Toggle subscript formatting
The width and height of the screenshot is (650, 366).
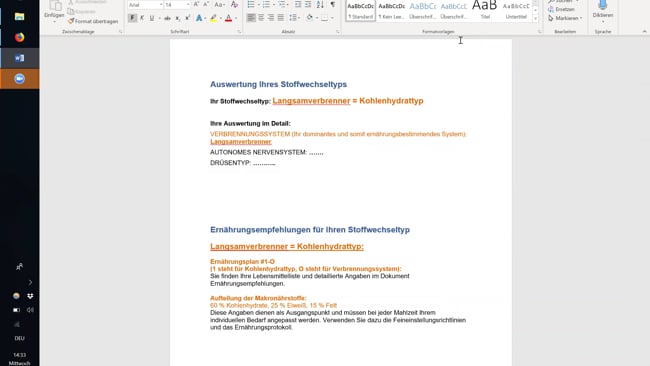177,18
